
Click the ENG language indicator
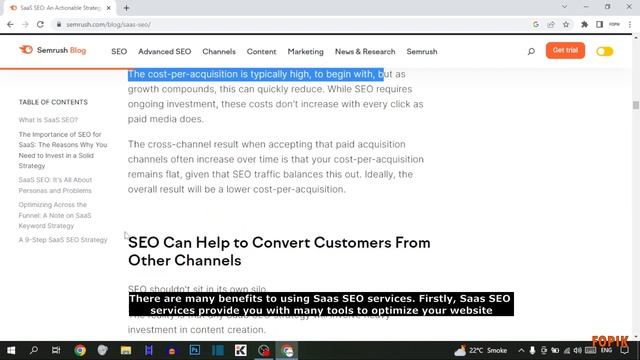607,351
